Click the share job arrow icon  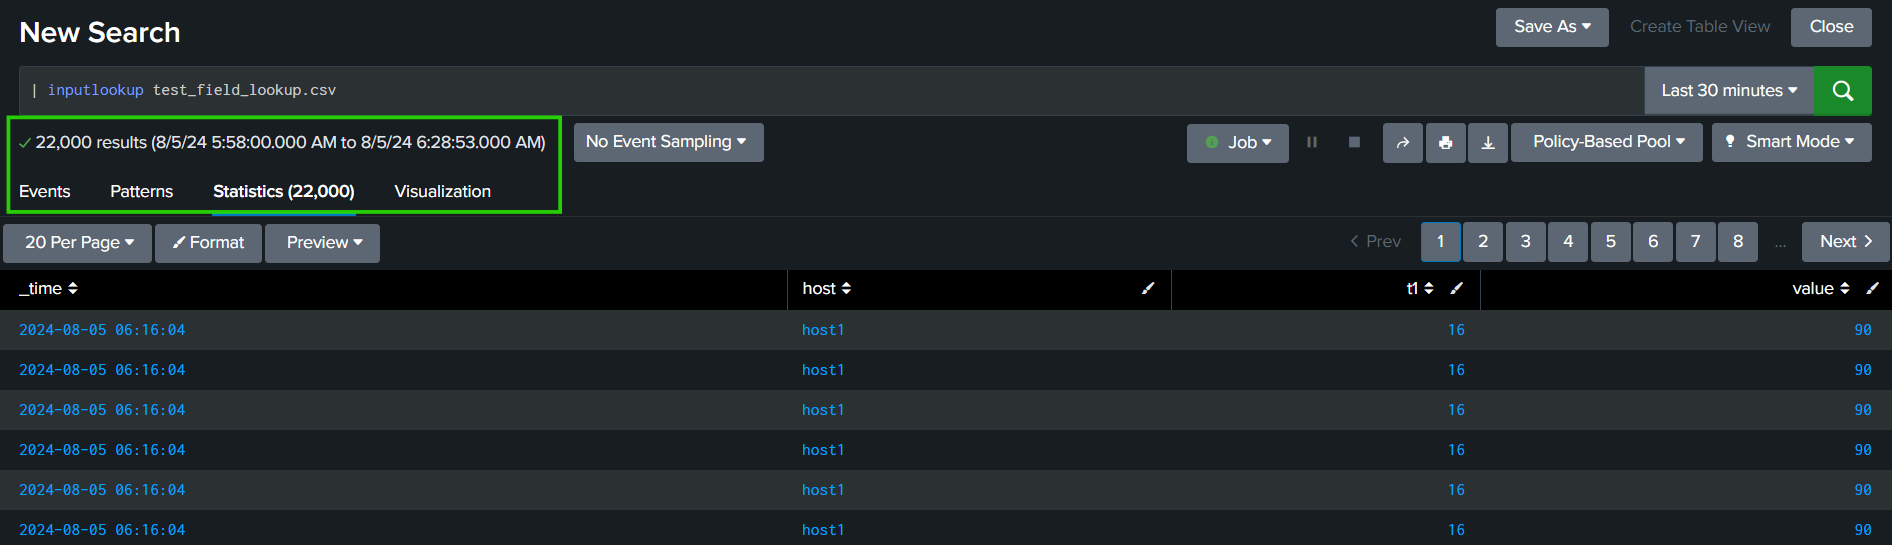click(x=1403, y=143)
